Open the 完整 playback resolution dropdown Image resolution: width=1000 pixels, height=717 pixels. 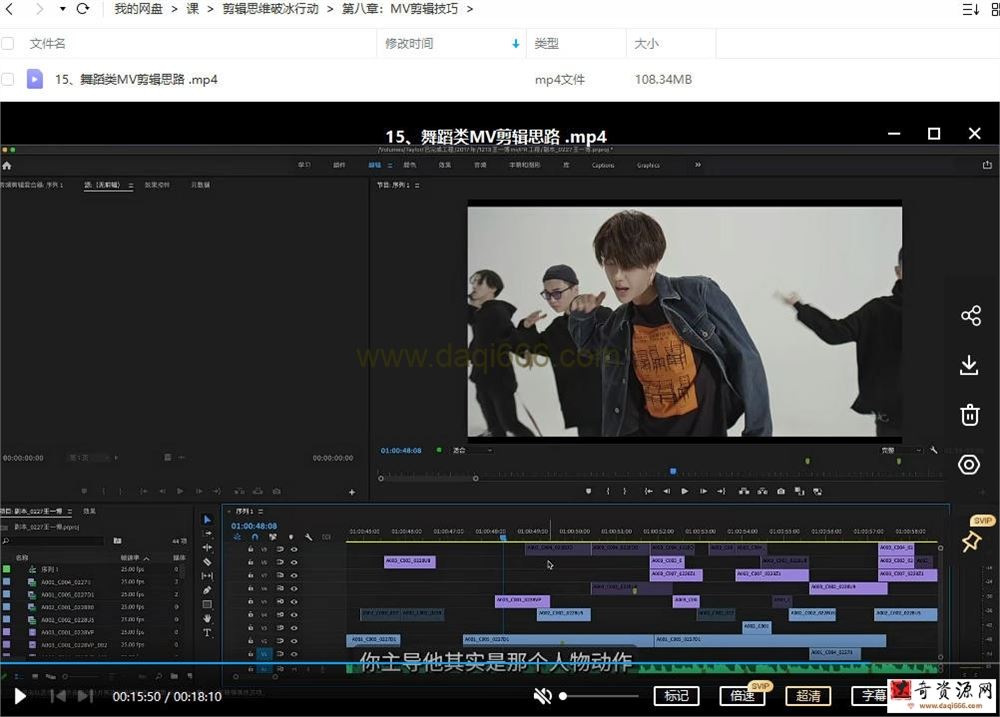[901, 450]
